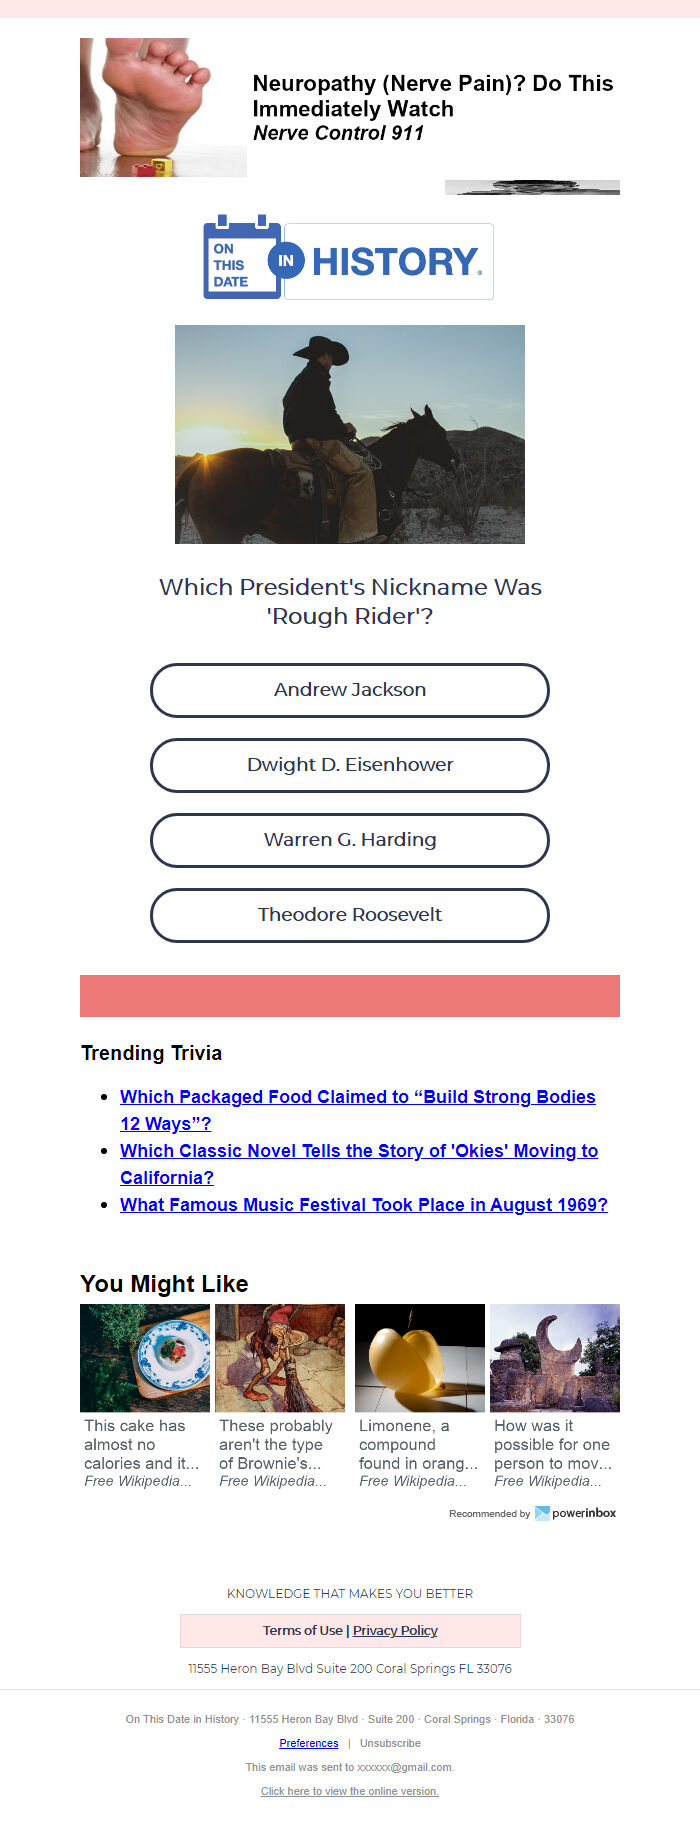Image resolution: width=700 pixels, height=1844 pixels.
Task: Select the Andrew Jackson answer
Action: pos(350,690)
